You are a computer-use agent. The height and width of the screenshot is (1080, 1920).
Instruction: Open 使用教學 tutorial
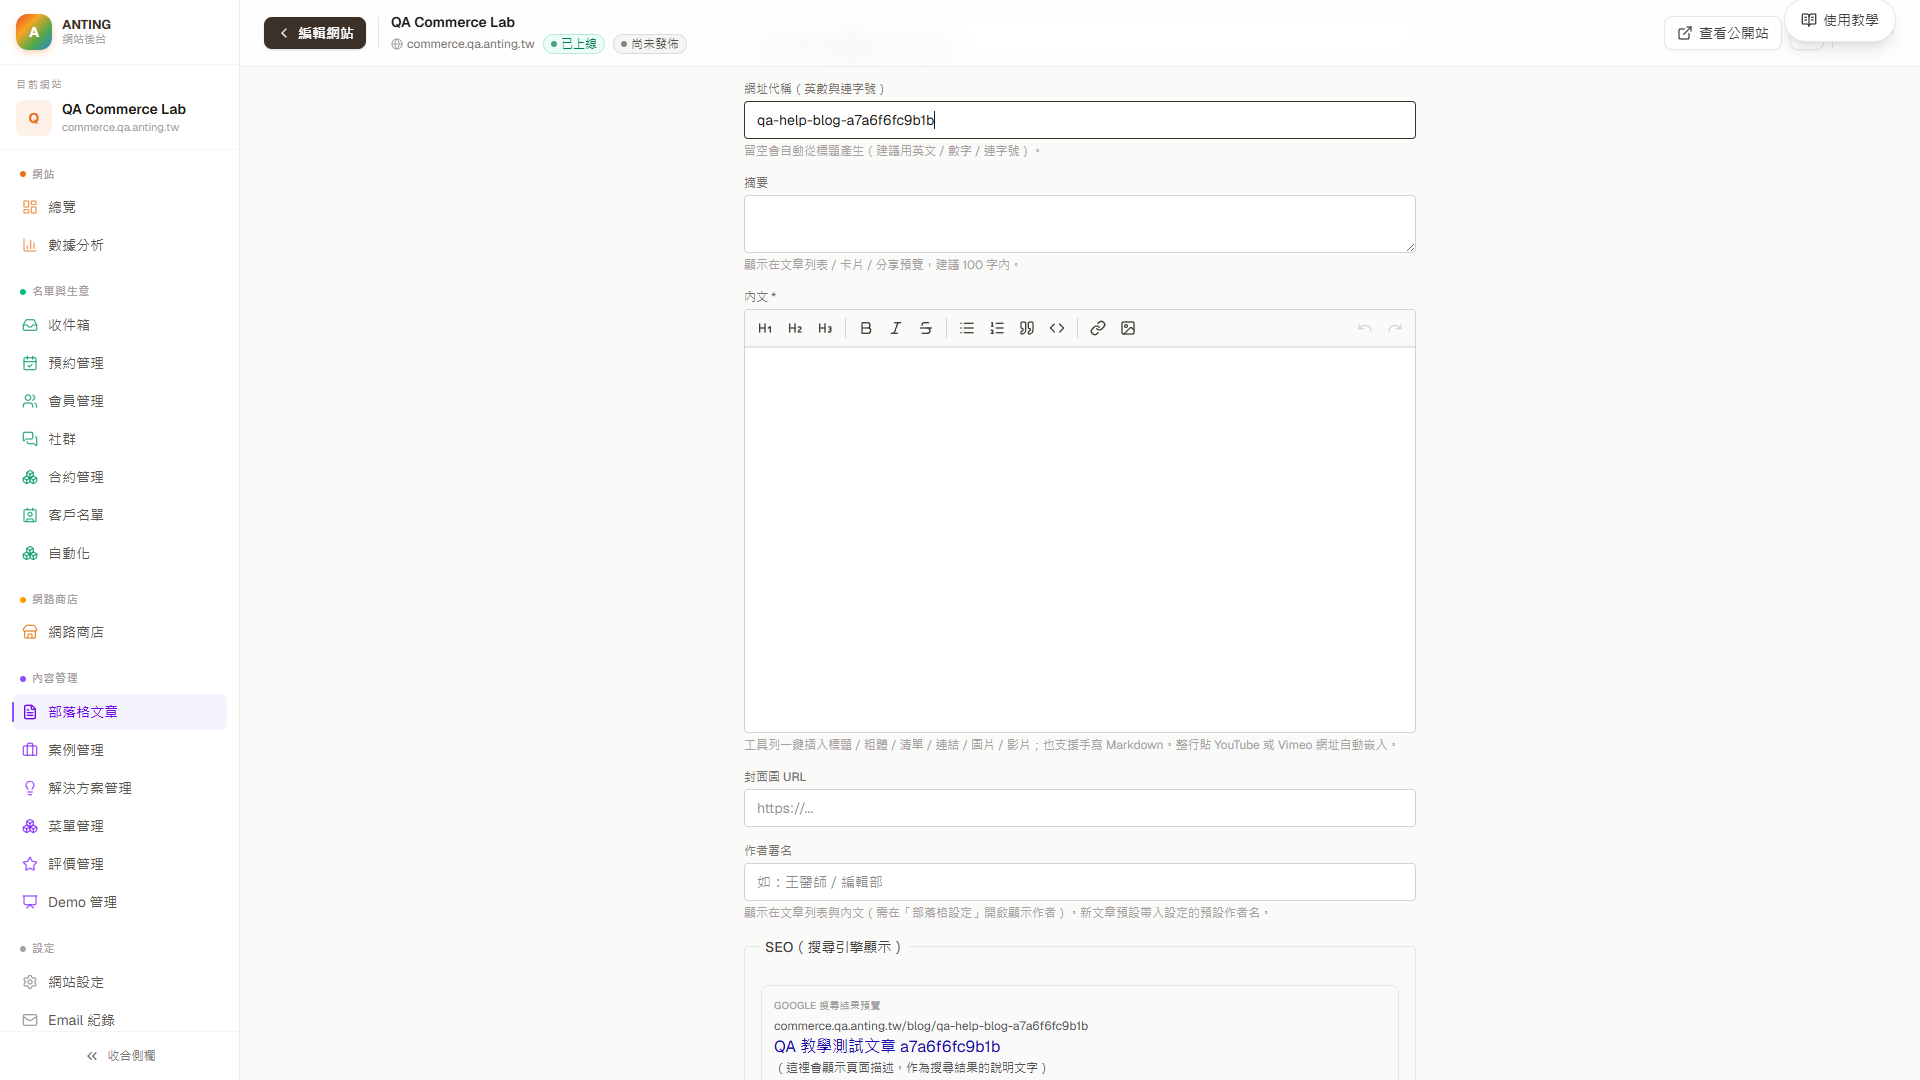1840,20
